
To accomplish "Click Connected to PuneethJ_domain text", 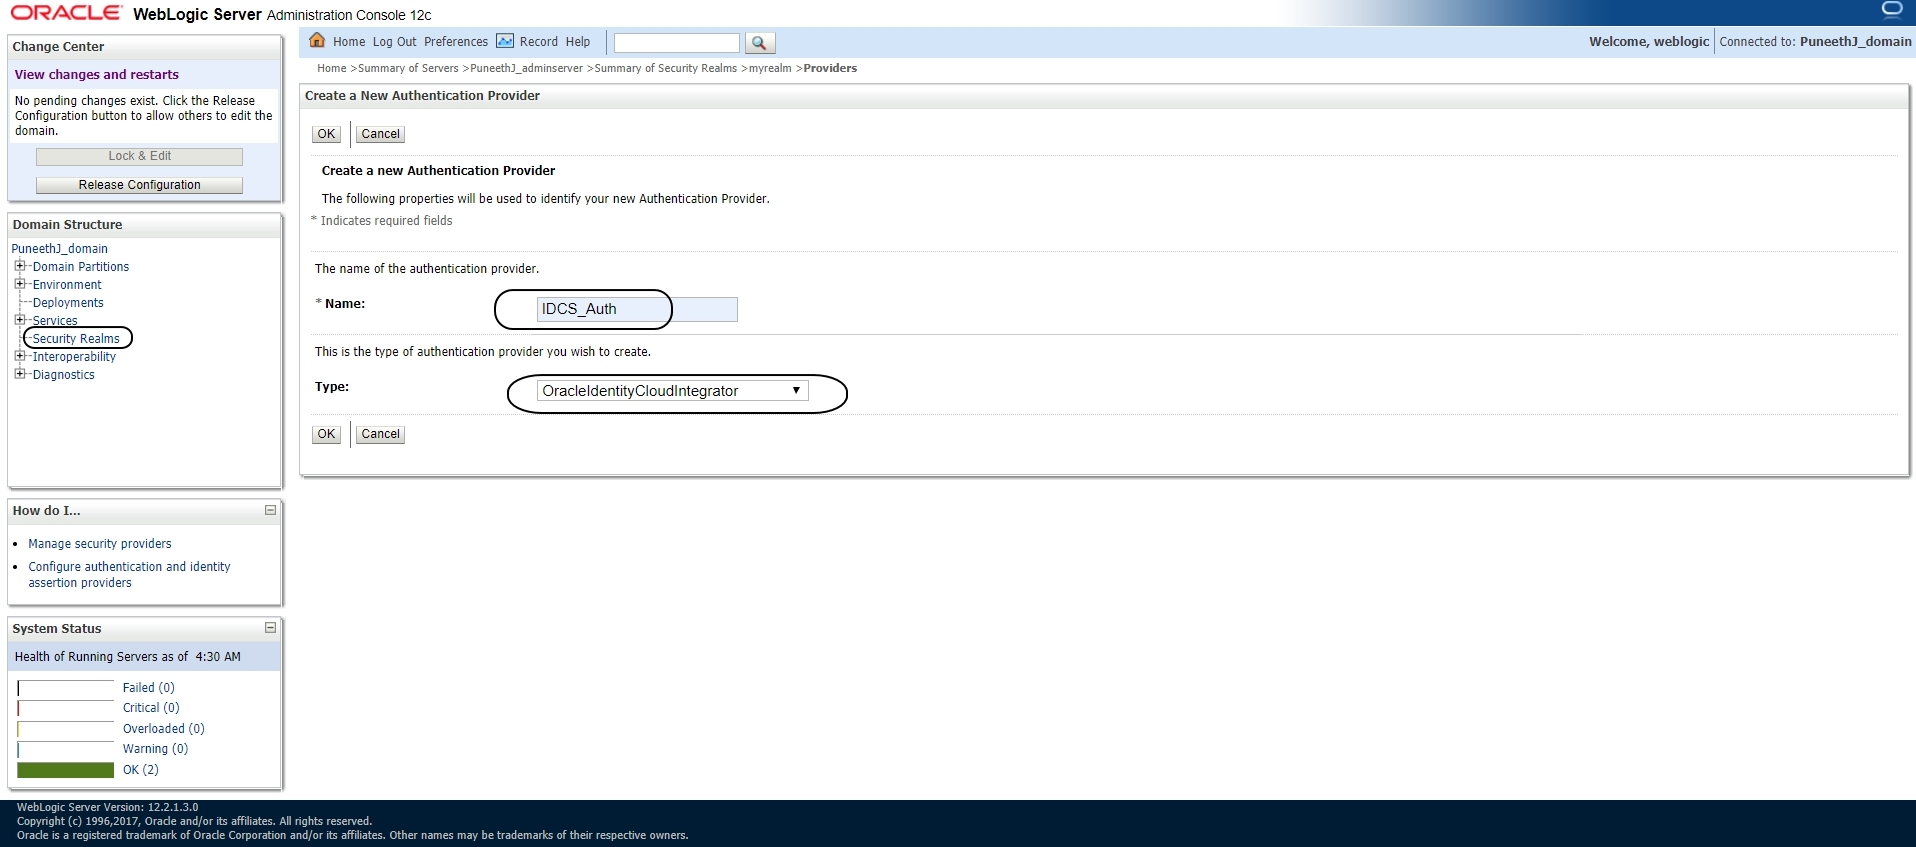I will coord(1815,42).
